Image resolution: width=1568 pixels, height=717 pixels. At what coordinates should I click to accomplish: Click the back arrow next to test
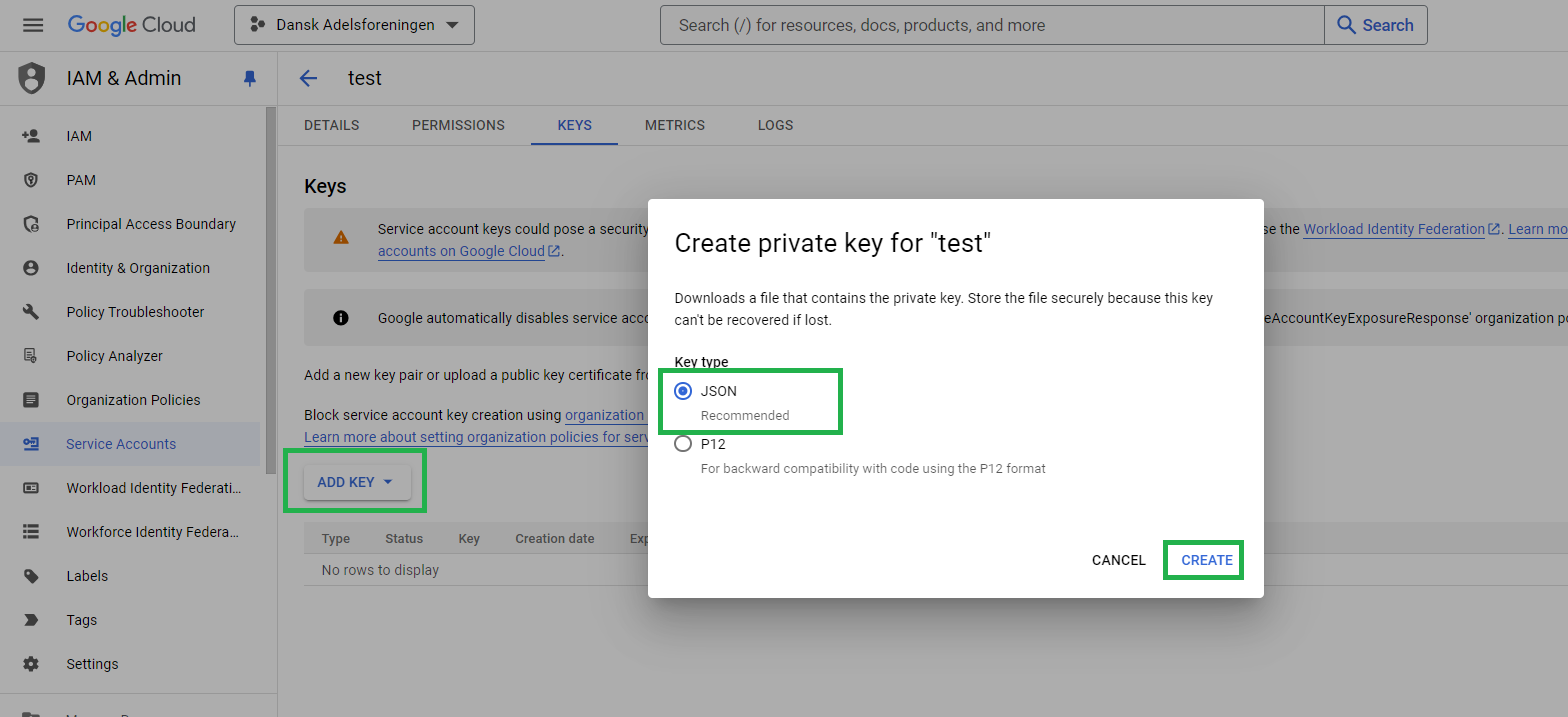[x=308, y=78]
